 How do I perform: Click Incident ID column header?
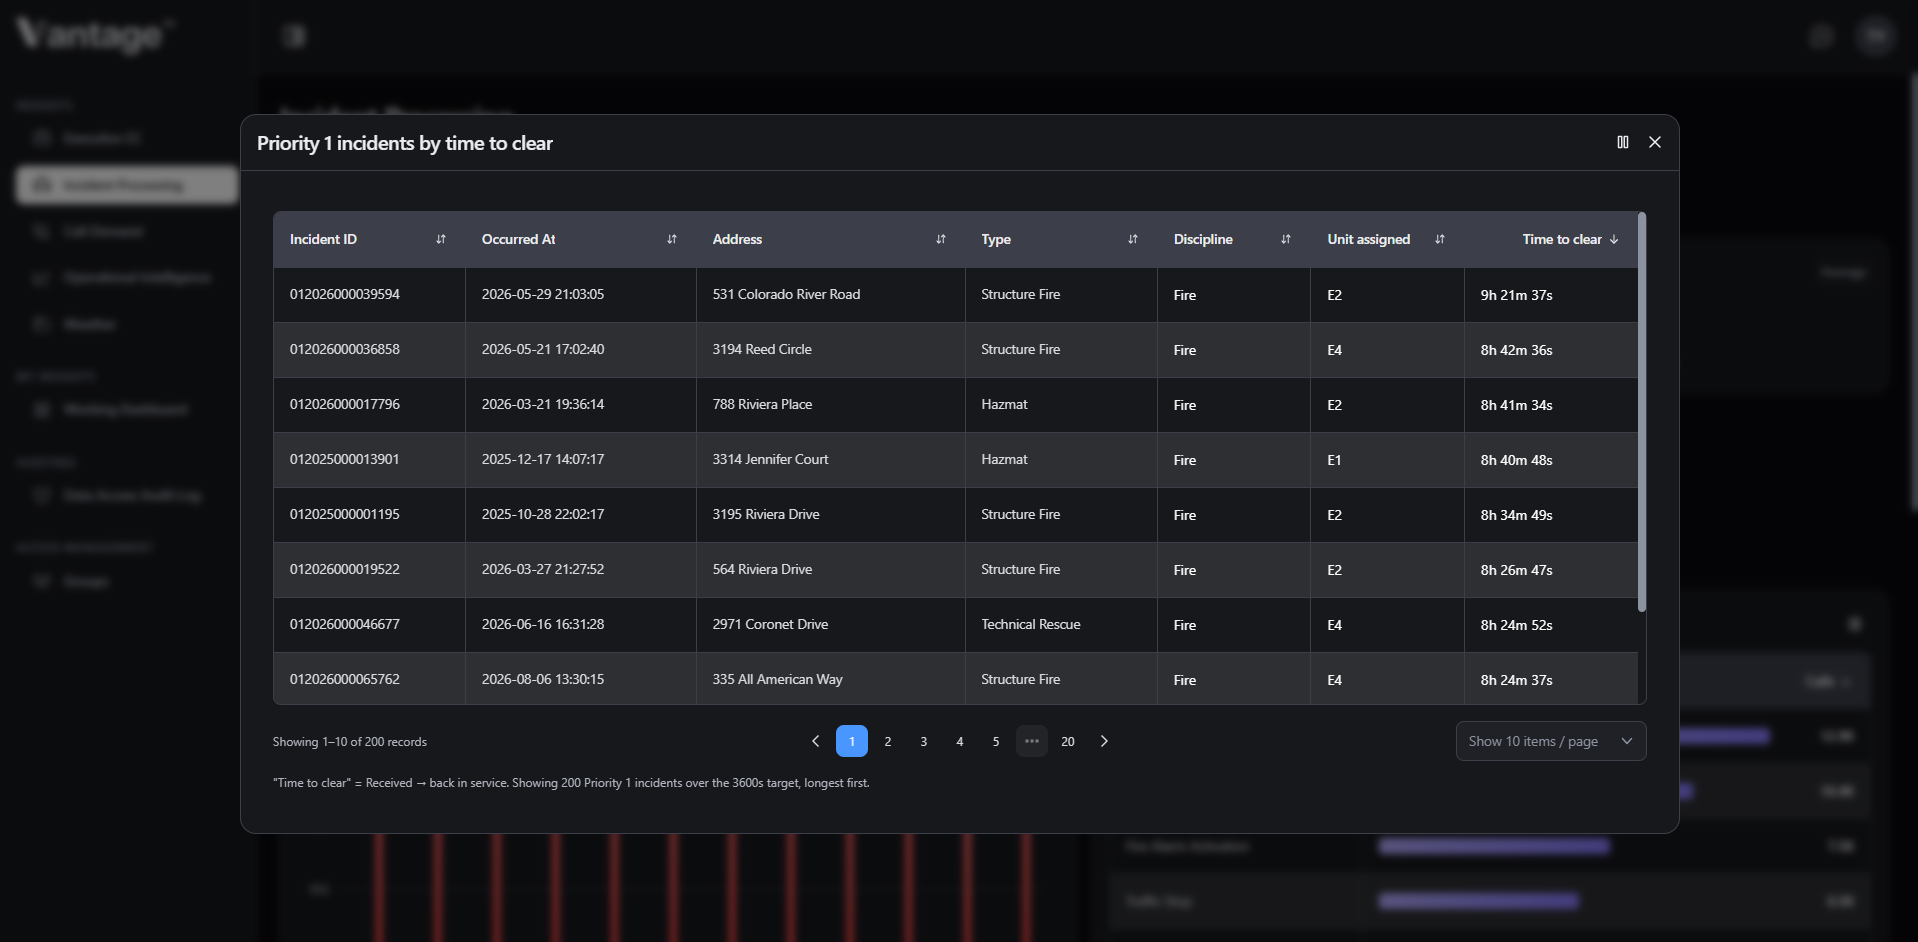(x=369, y=240)
